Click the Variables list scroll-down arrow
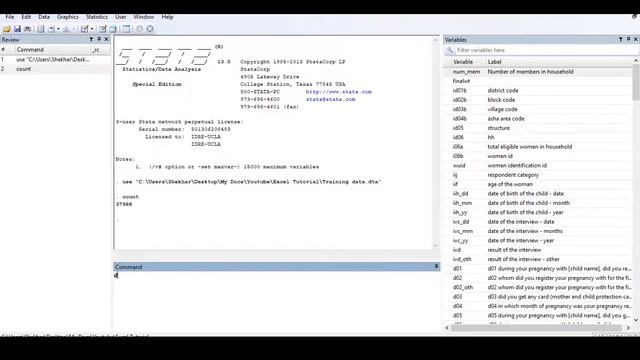Viewport: 640px width, 360px height. click(x=636, y=320)
